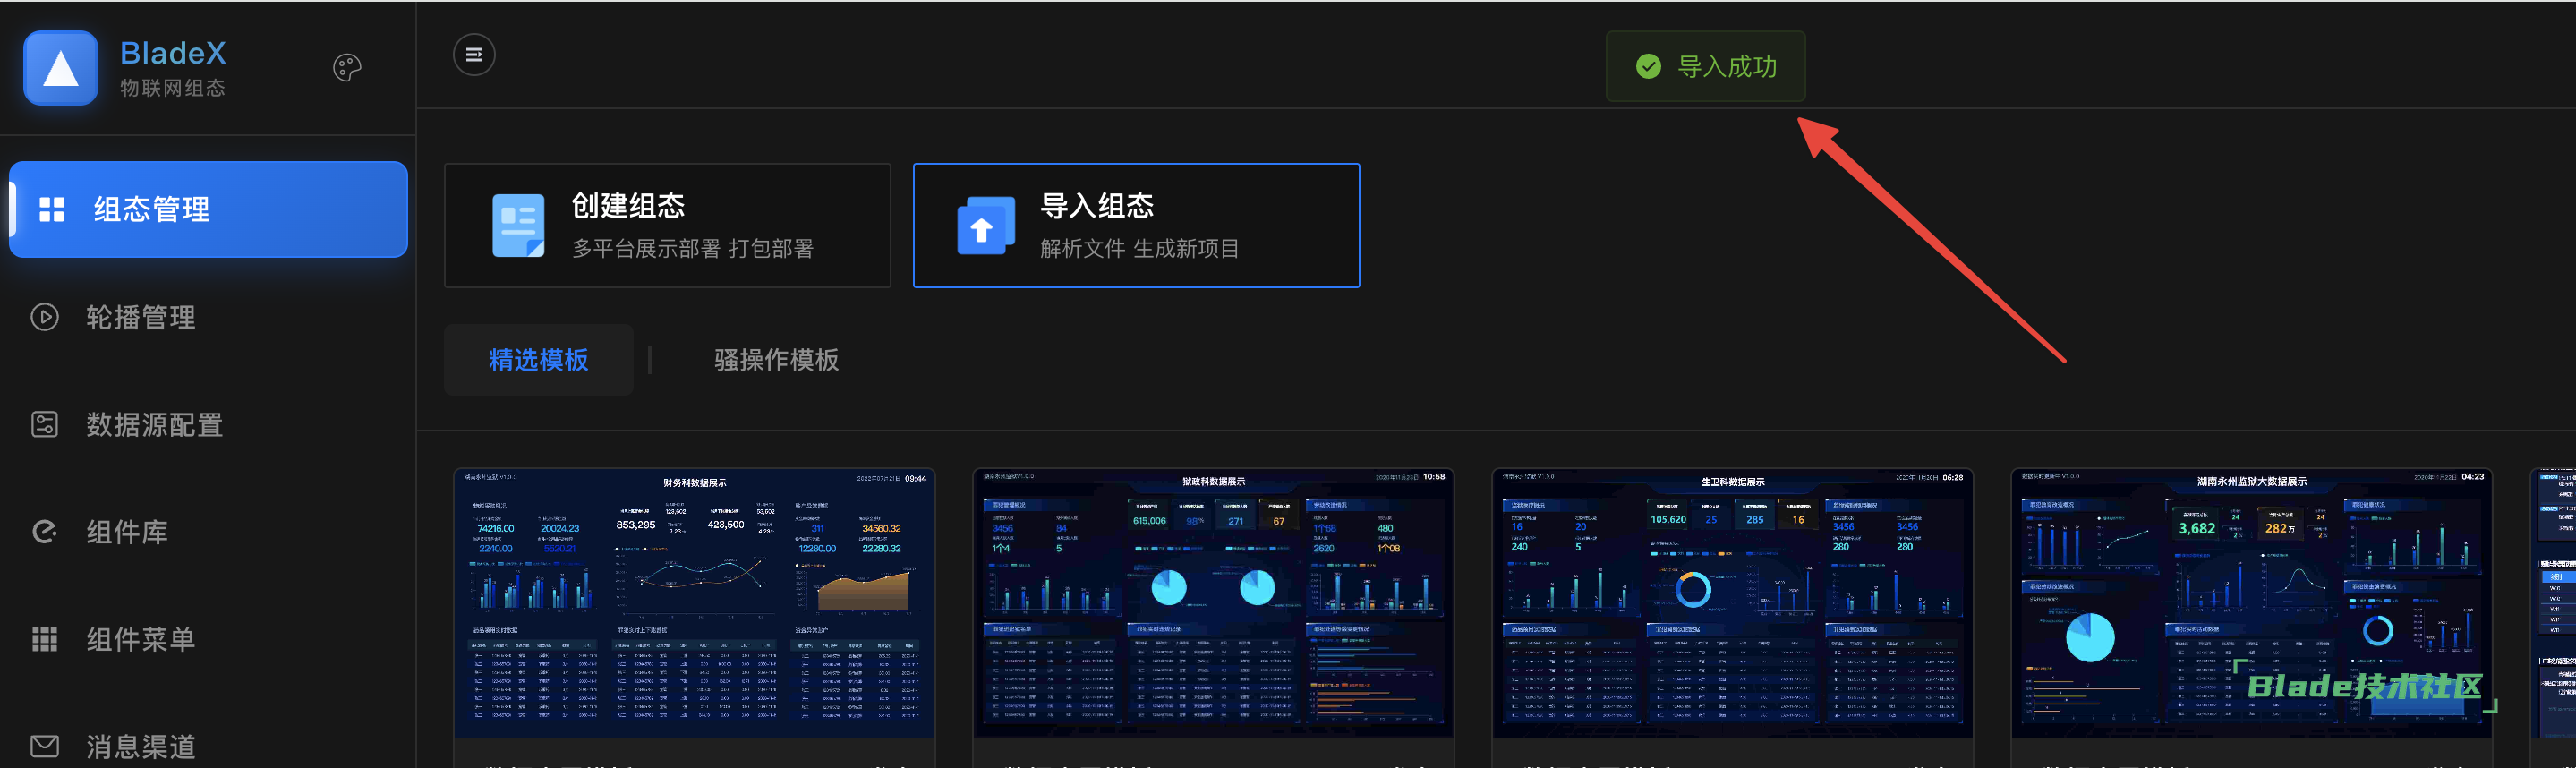Click the 创建组态 card button

click(667, 226)
